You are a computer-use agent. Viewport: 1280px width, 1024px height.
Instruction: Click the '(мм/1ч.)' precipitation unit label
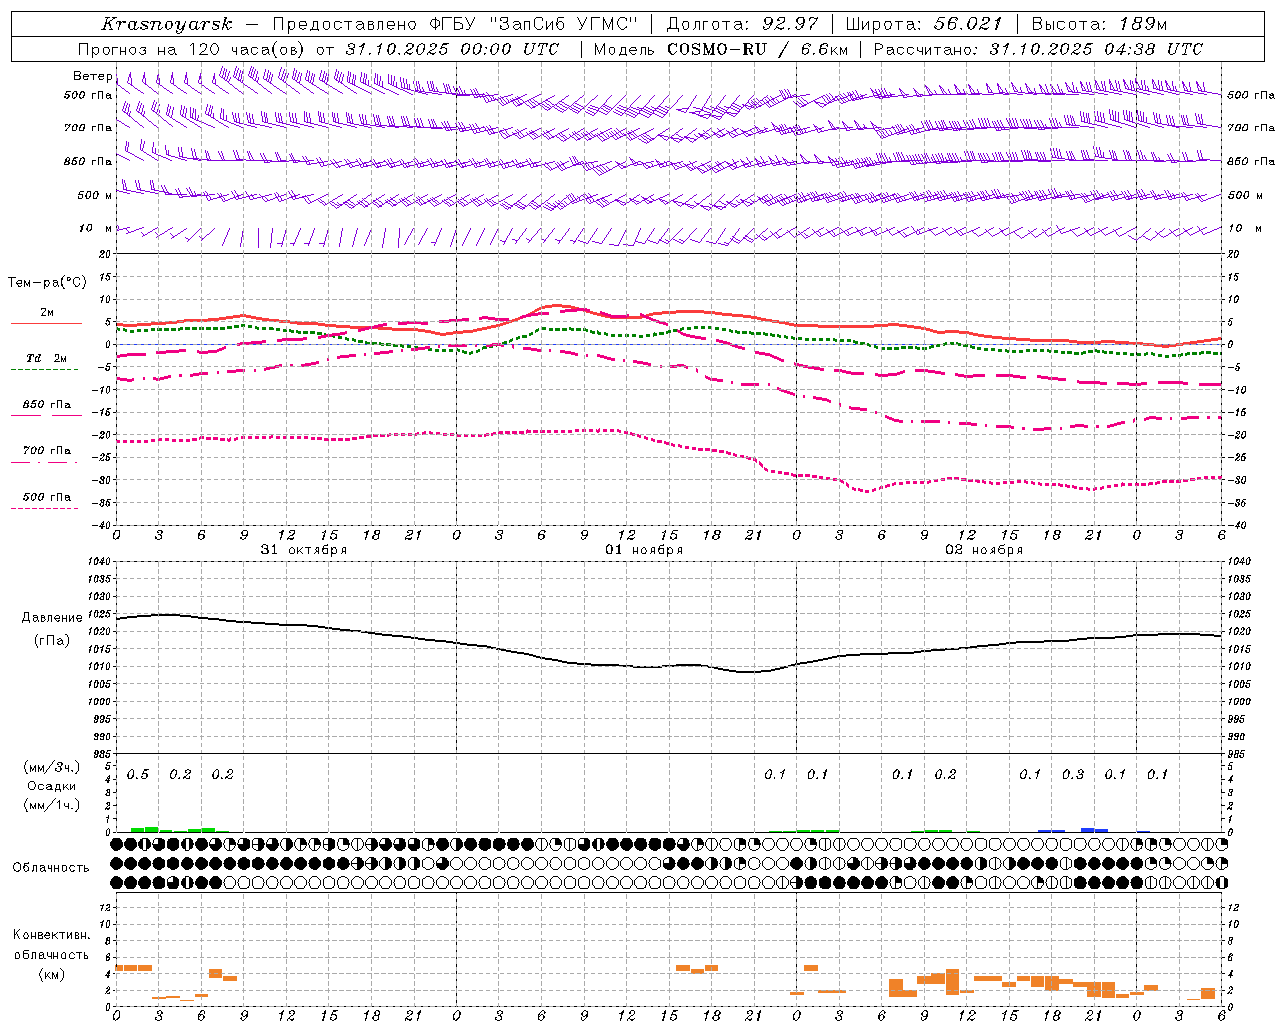52,805
